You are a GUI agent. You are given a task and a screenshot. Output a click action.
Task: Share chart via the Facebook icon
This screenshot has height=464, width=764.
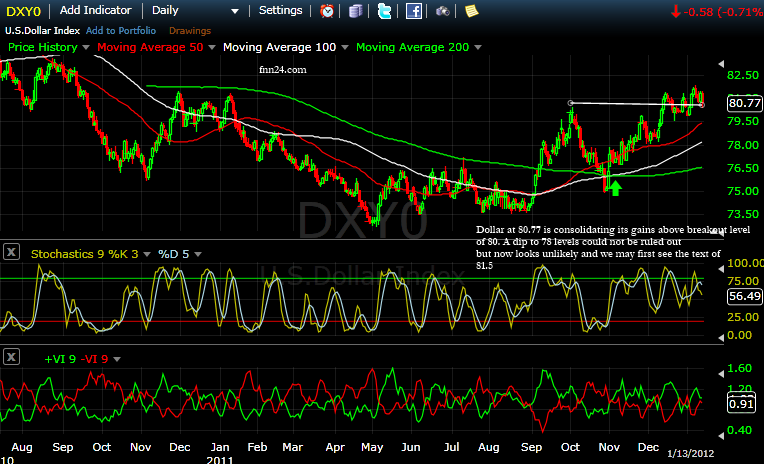414,11
